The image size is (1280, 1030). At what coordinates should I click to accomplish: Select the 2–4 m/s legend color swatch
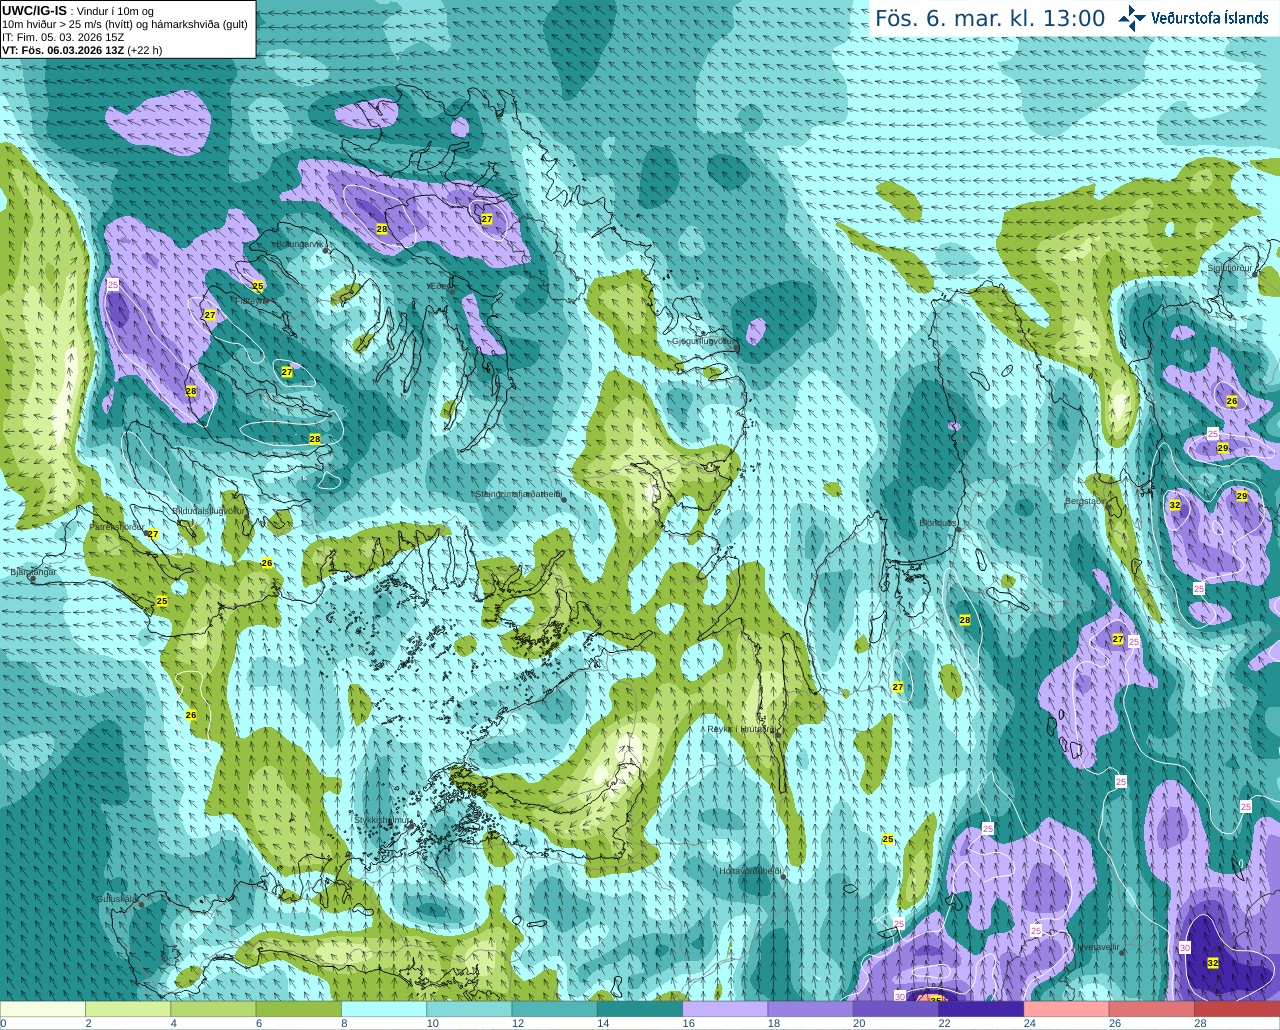128,1009
